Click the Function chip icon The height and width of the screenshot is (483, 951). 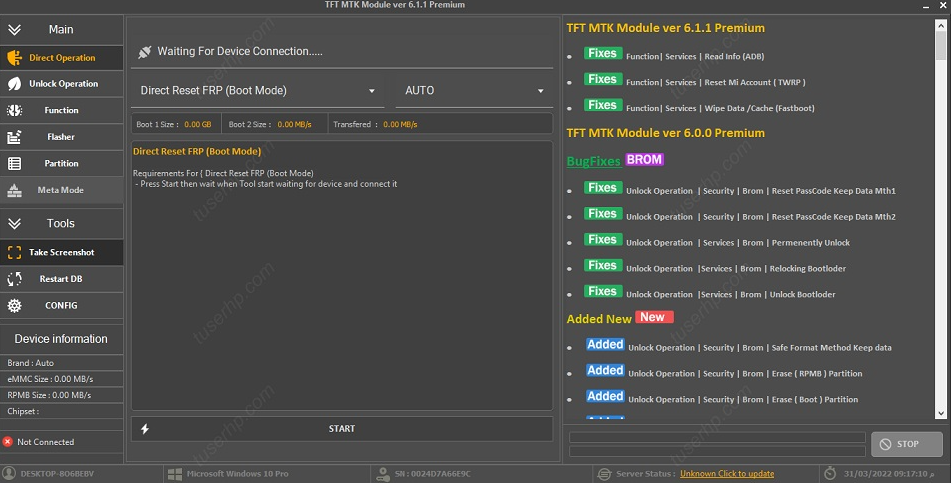pyautogui.click(x=15, y=110)
